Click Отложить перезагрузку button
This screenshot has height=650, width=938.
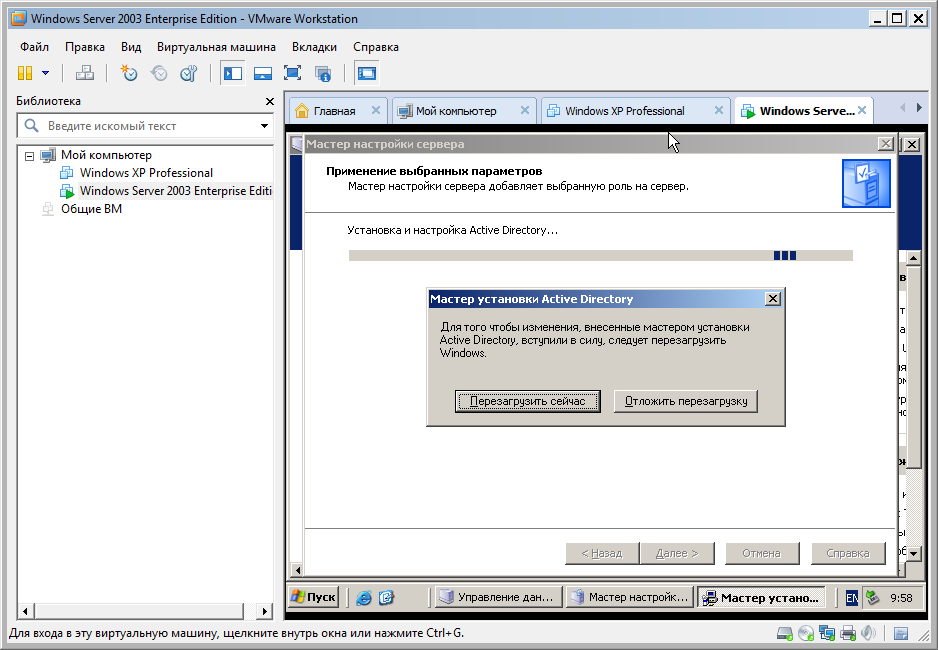[x=686, y=401]
